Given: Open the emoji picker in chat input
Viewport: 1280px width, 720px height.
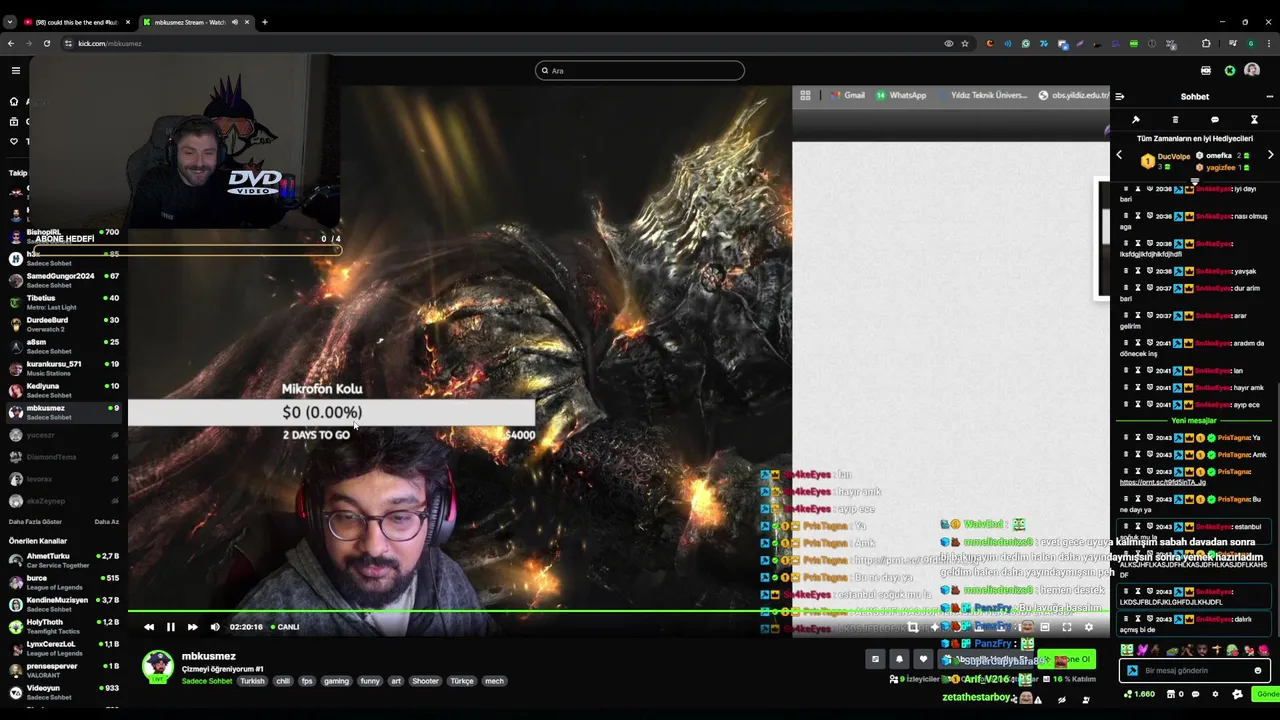Looking at the screenshot, I should tap(1258, 671).
